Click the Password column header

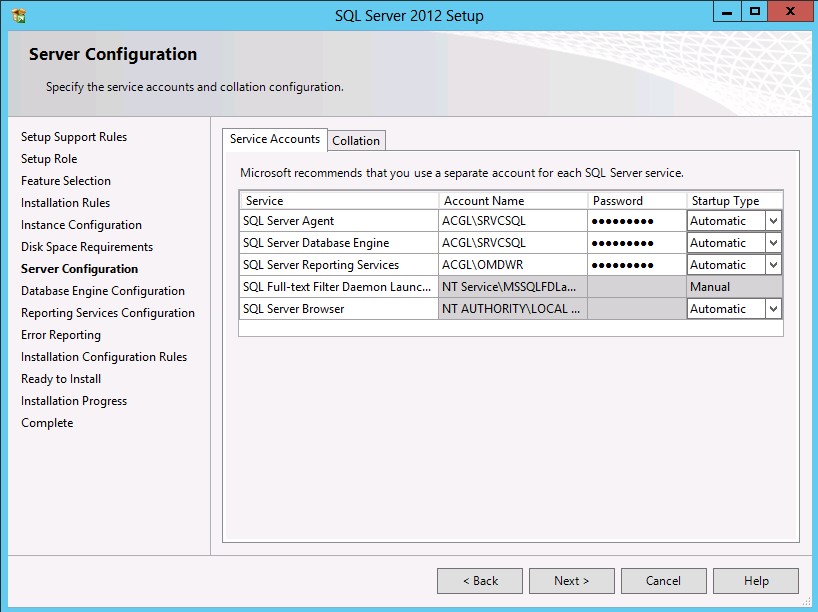pos(637,201)
